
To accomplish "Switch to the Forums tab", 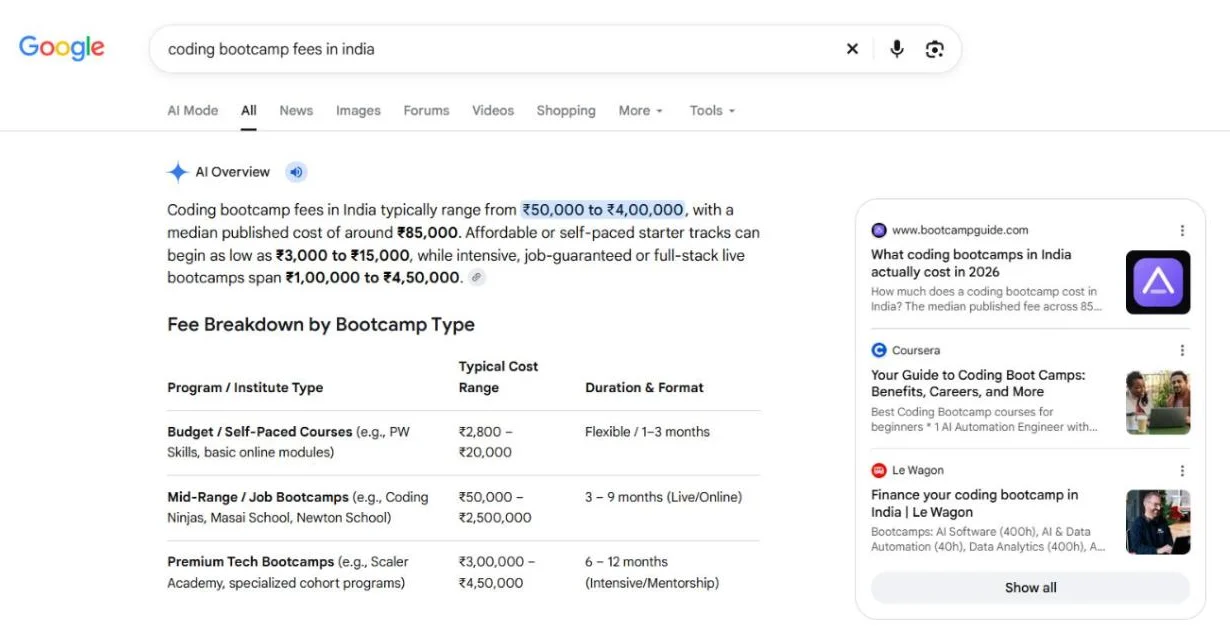I will (x=426, y=110).
